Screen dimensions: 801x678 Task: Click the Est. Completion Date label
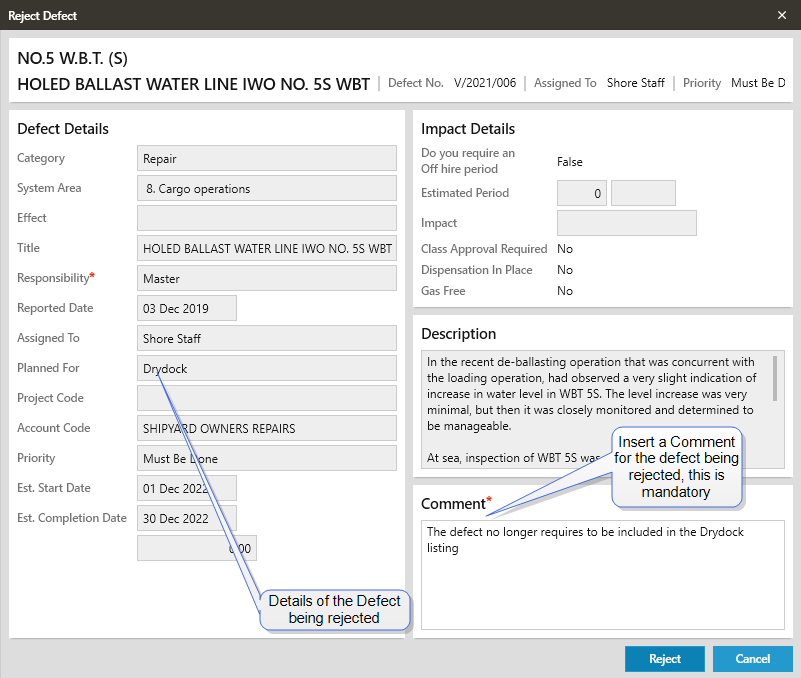click(72, 518)
